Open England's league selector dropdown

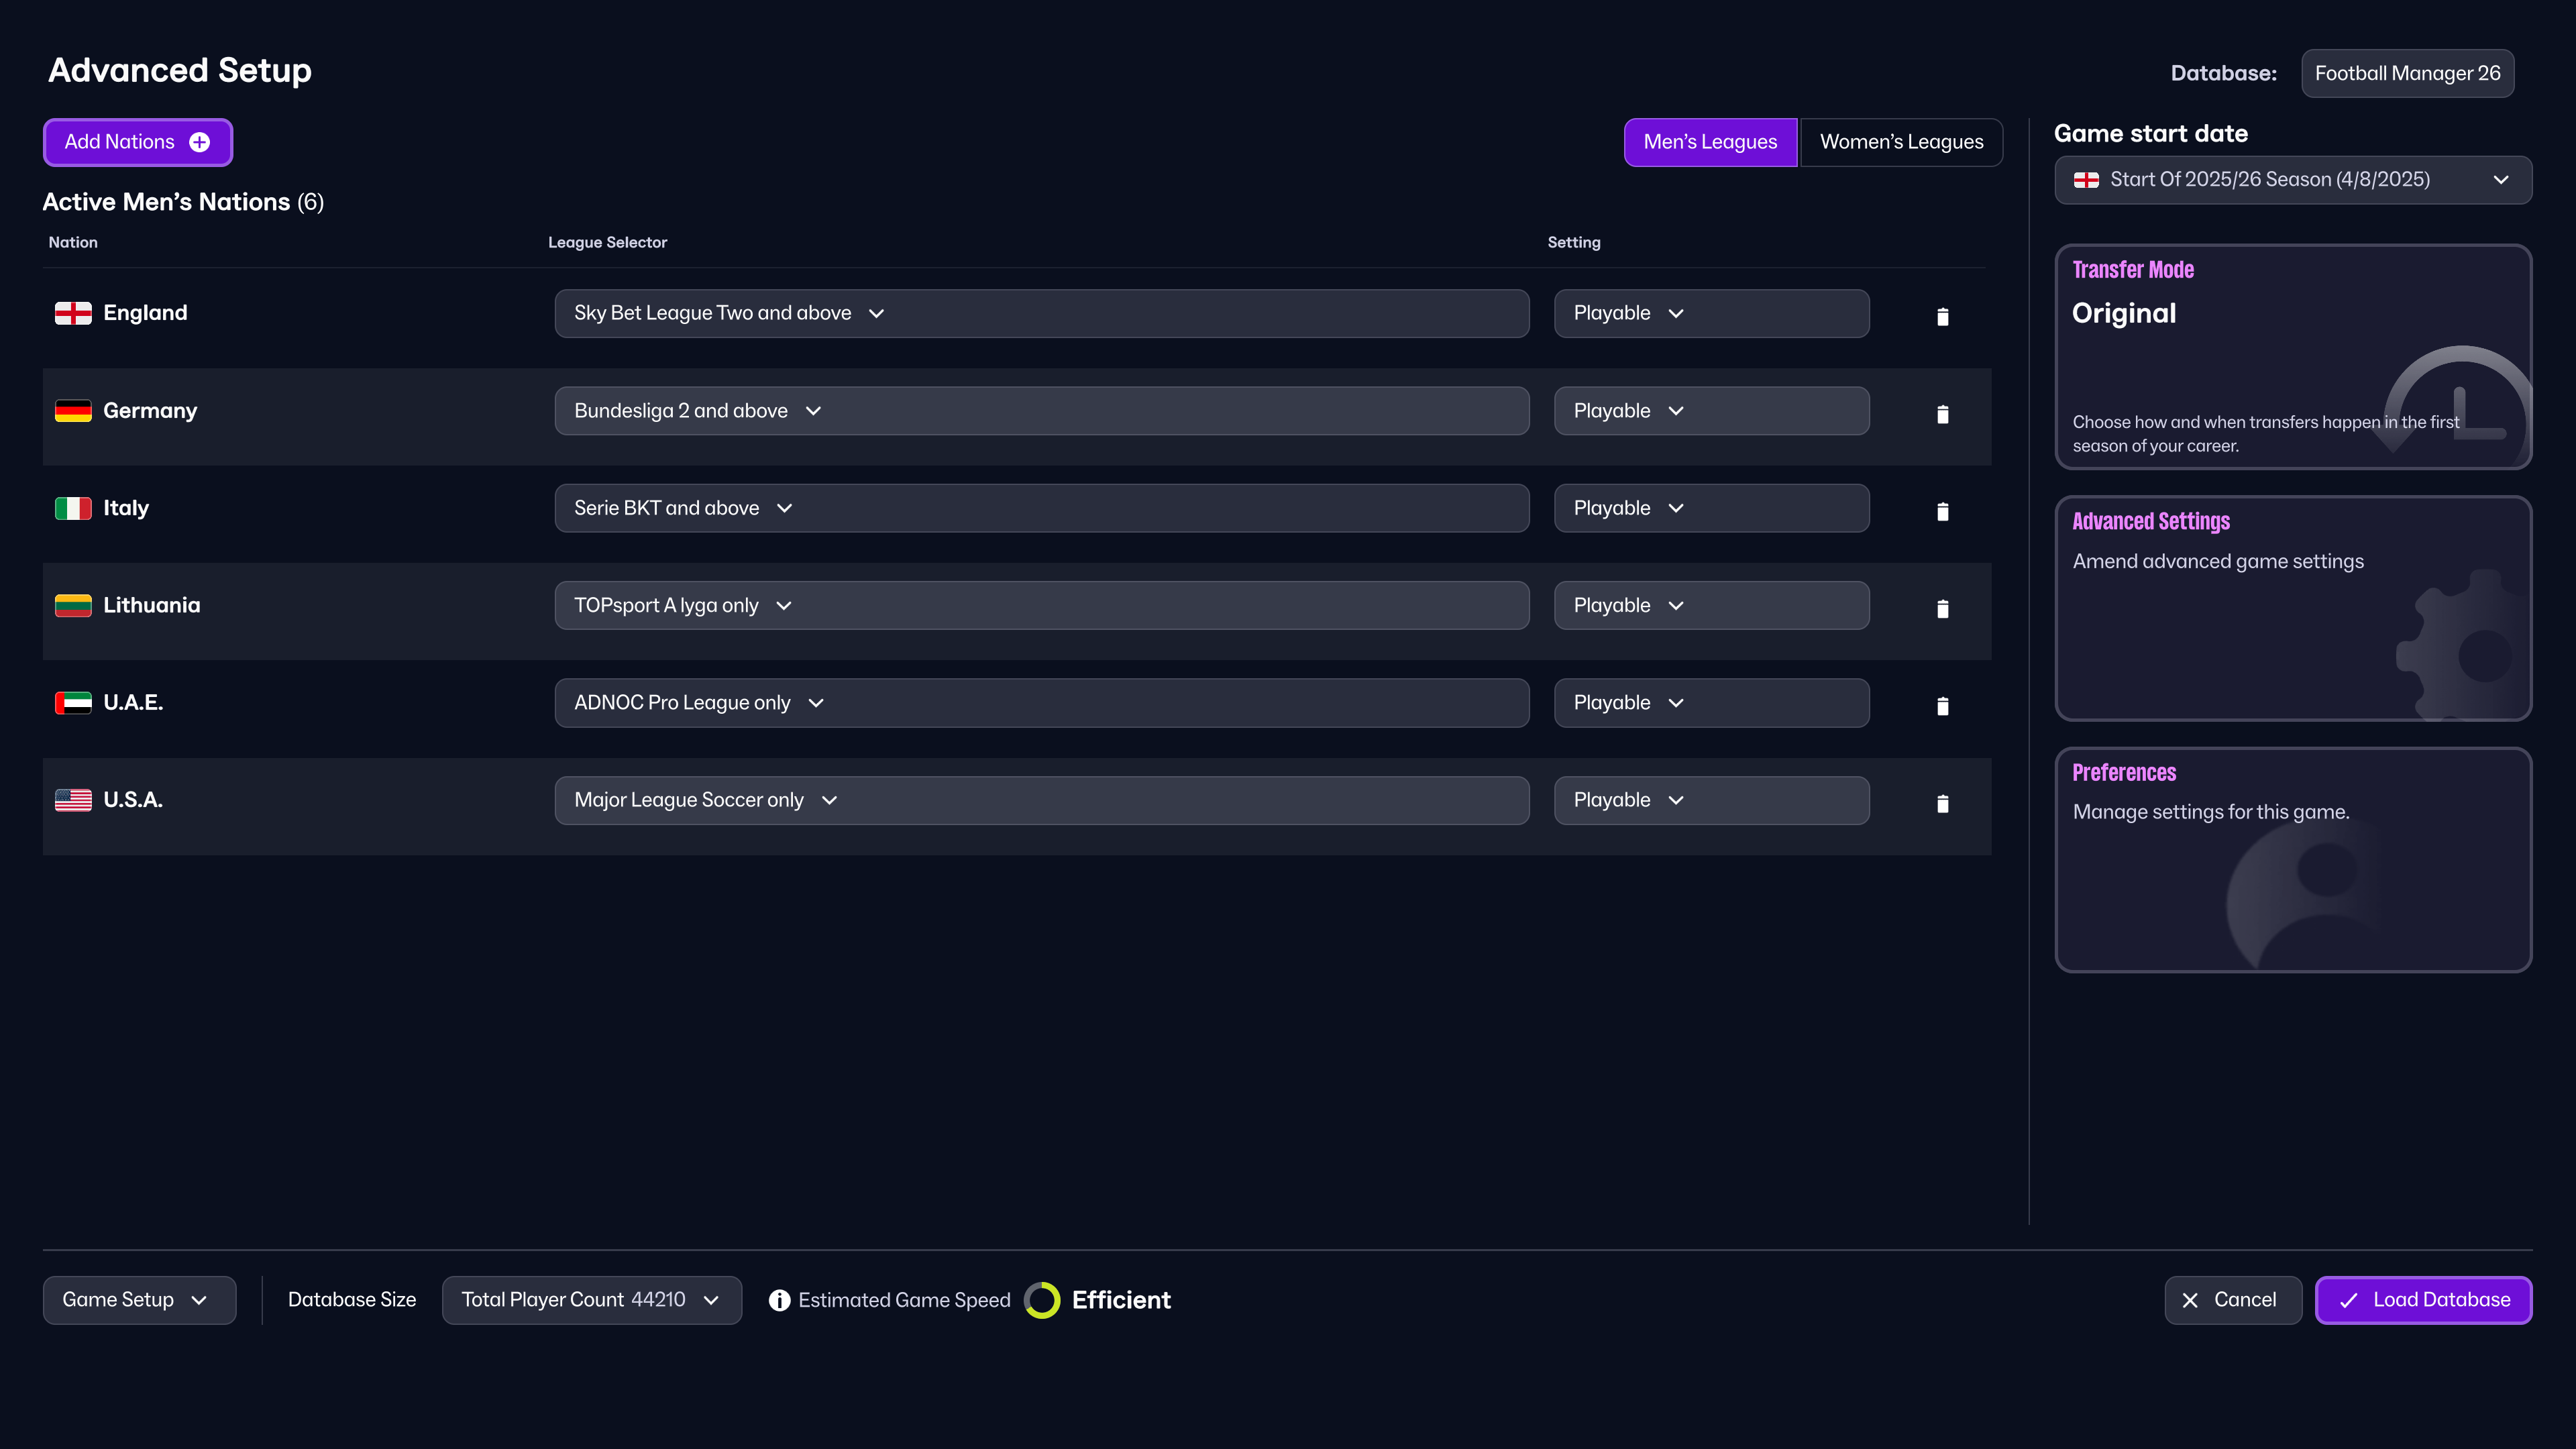(x=1041, y=313)
